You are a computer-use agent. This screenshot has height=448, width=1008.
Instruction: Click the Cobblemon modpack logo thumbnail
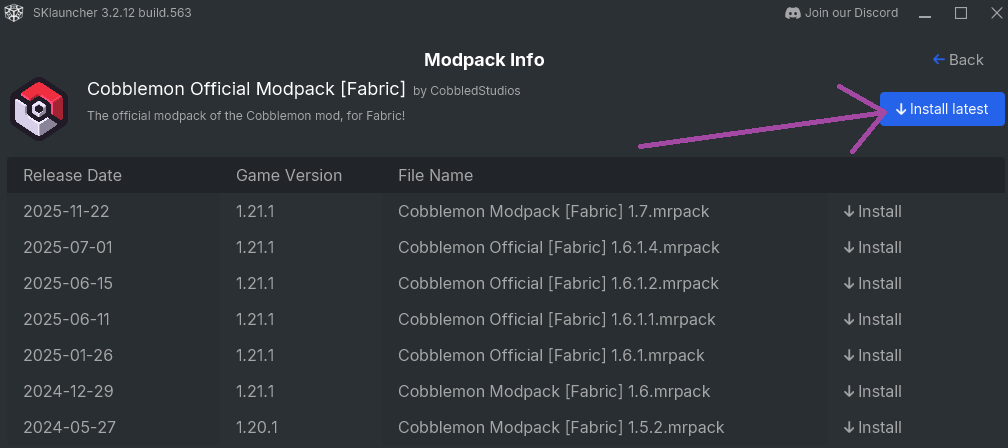pos(38,110)
